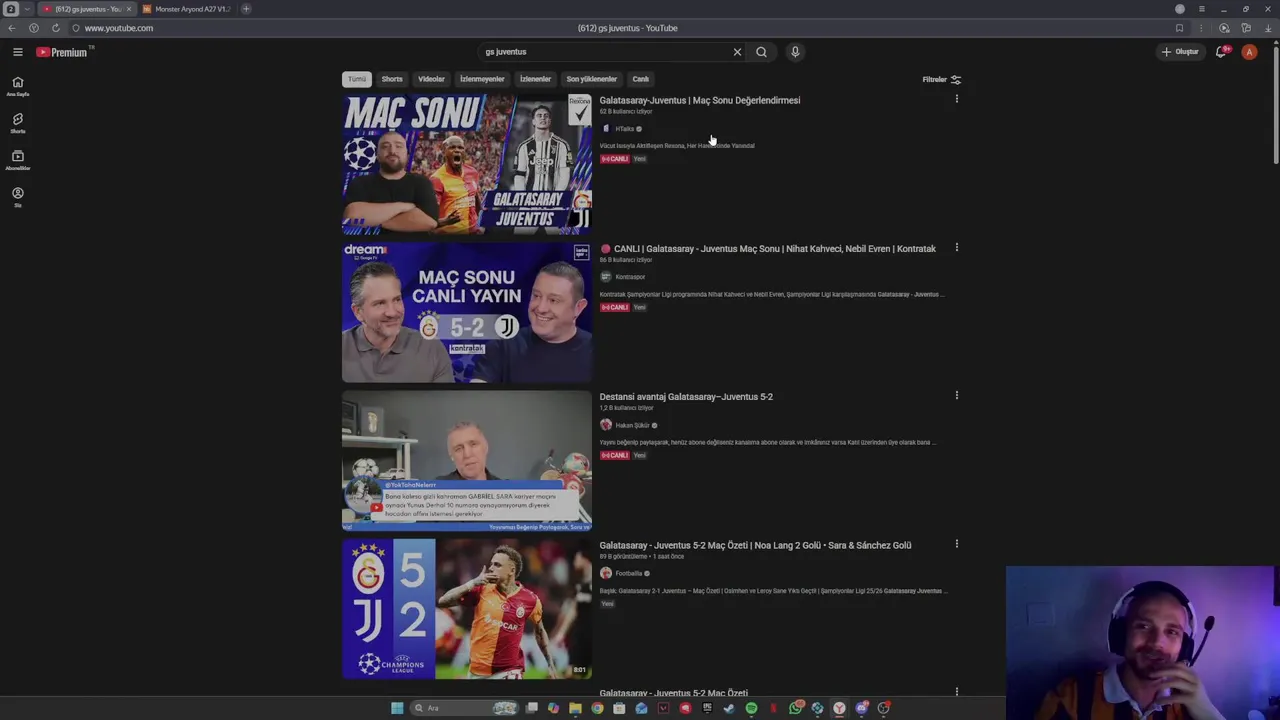Select the Tümü filter chip
Screen dimensions: 1280x720
click(357, 79)
